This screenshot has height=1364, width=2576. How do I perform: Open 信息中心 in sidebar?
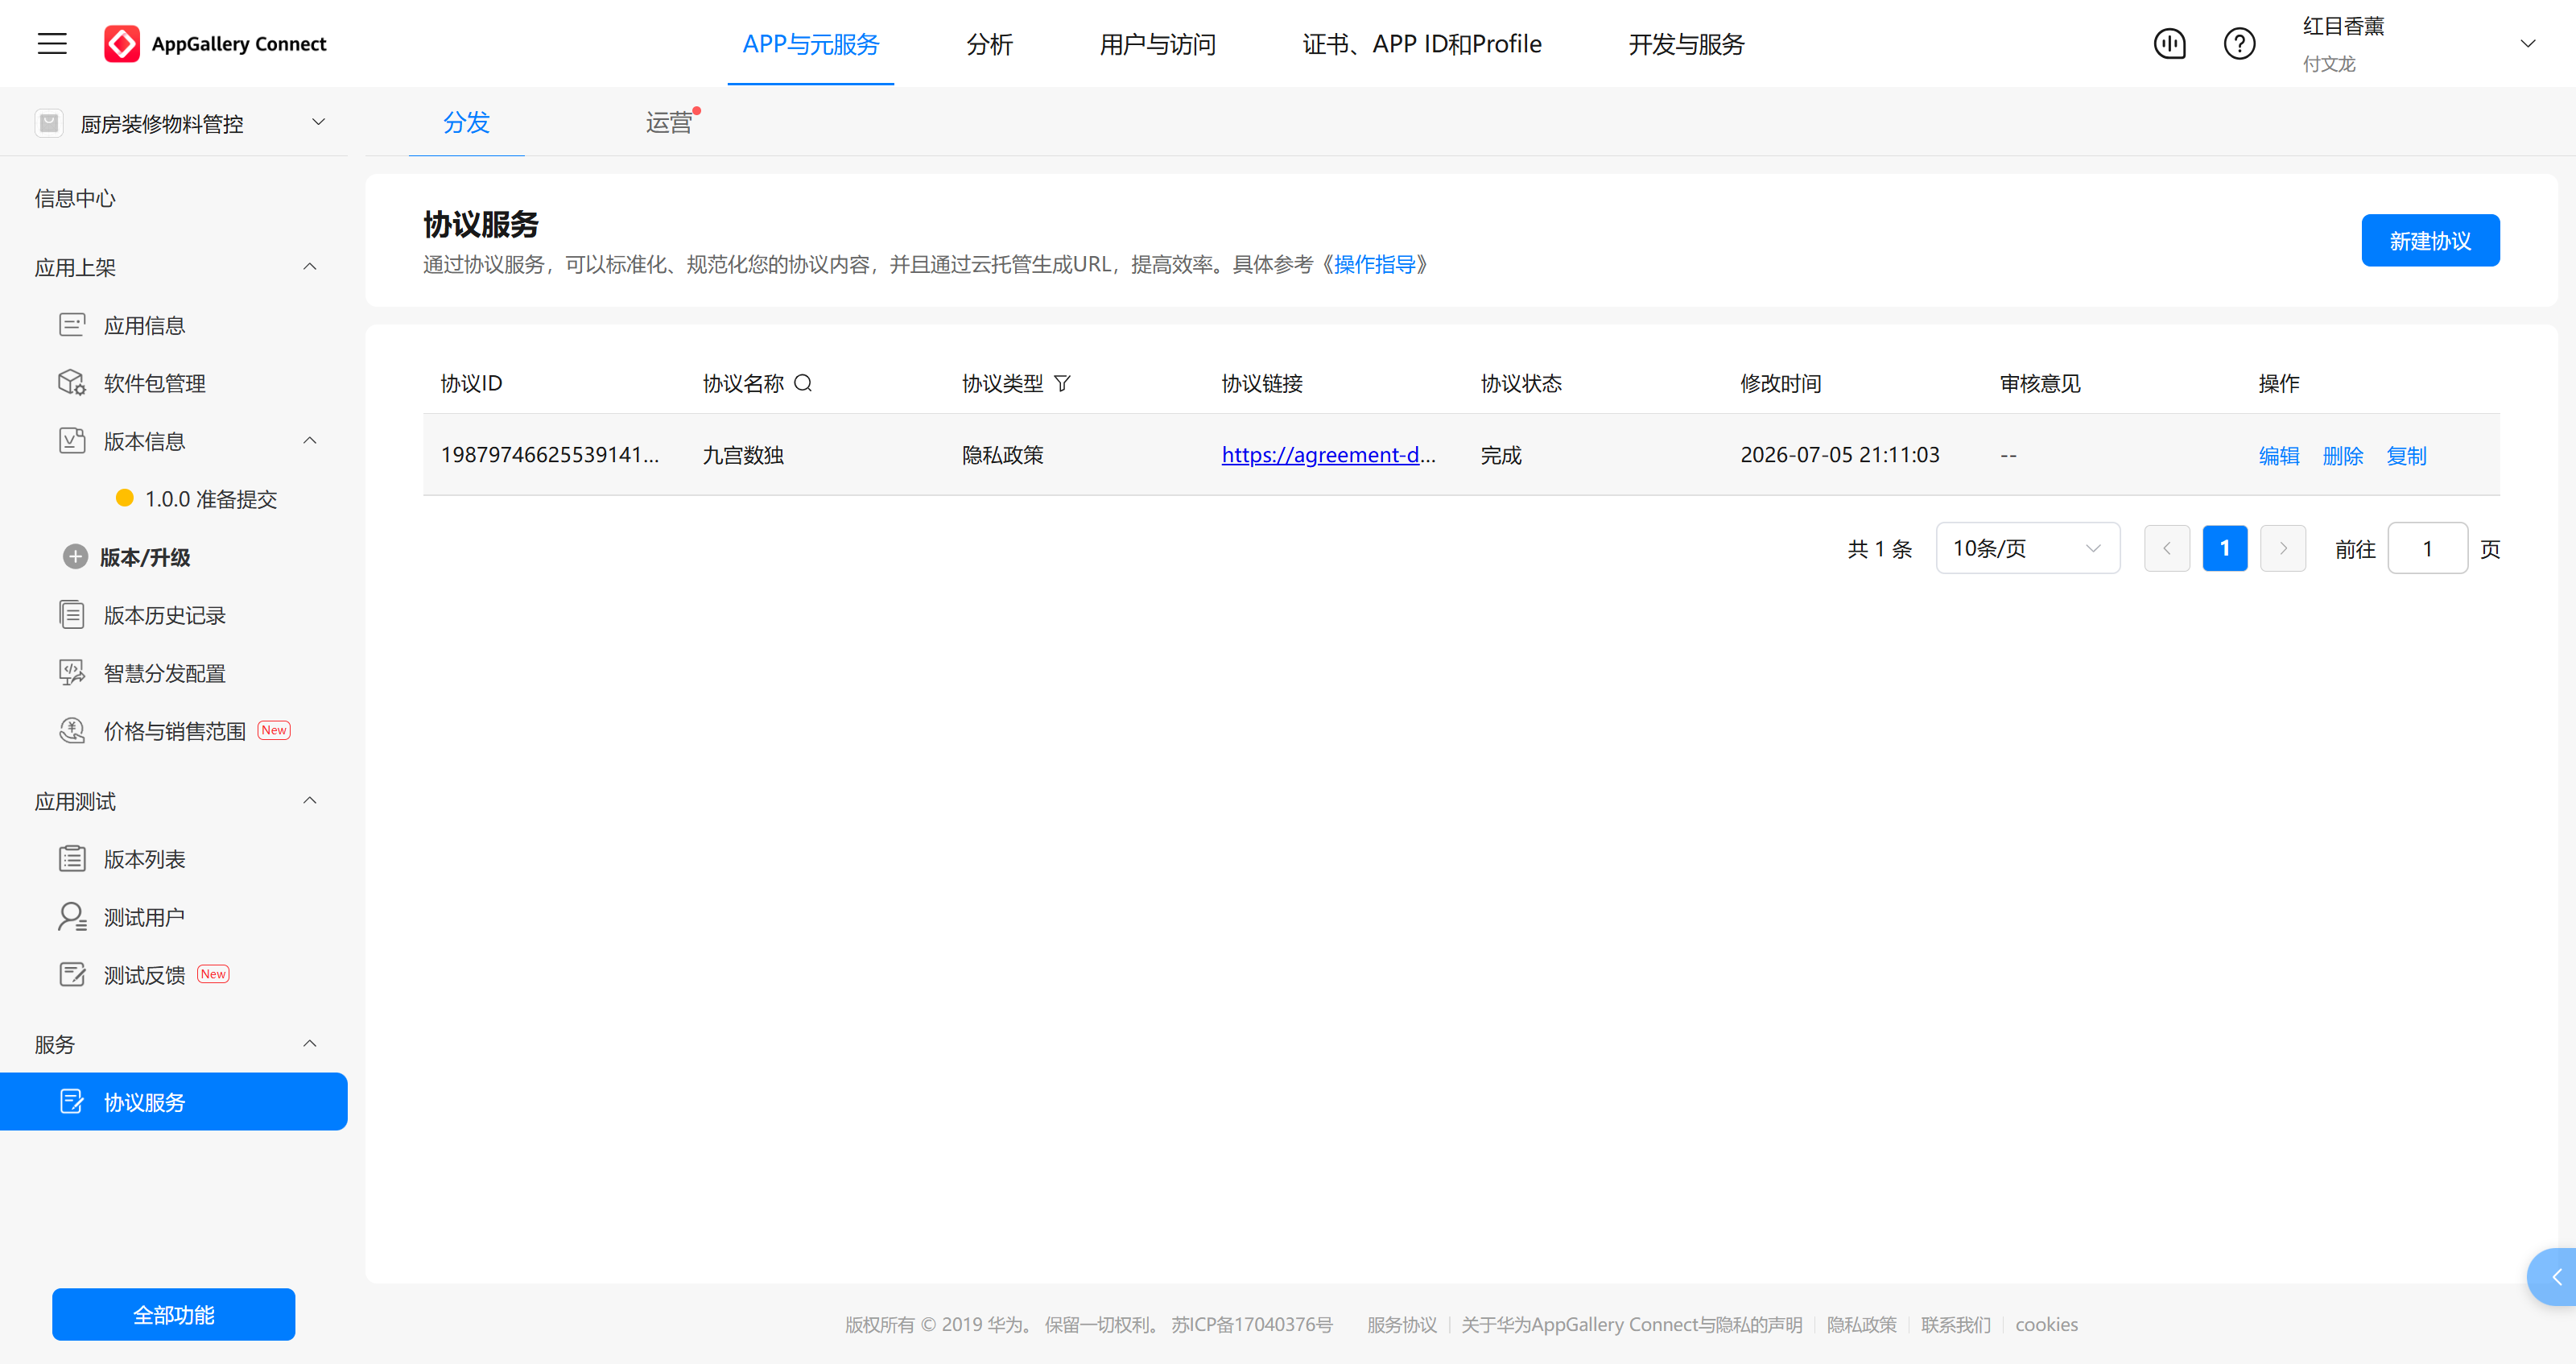(75, 198)
